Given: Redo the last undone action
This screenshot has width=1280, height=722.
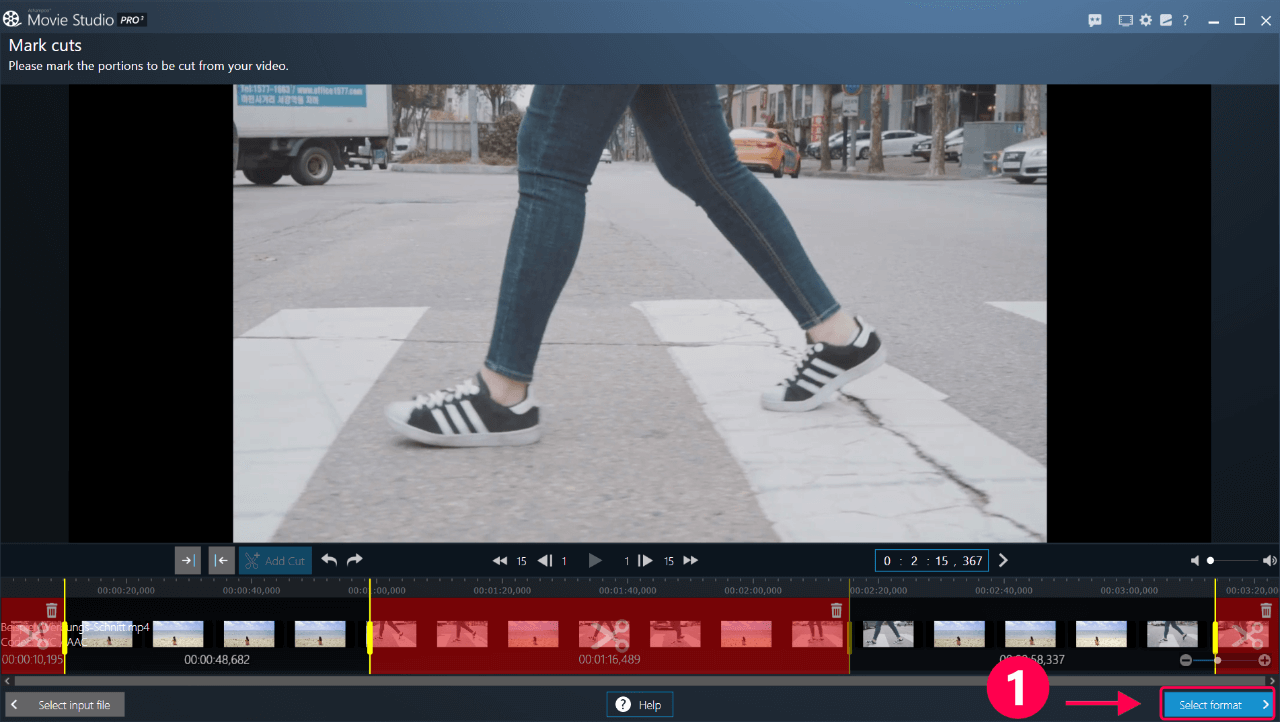Looking at the screenshot, I should point(354,560).
